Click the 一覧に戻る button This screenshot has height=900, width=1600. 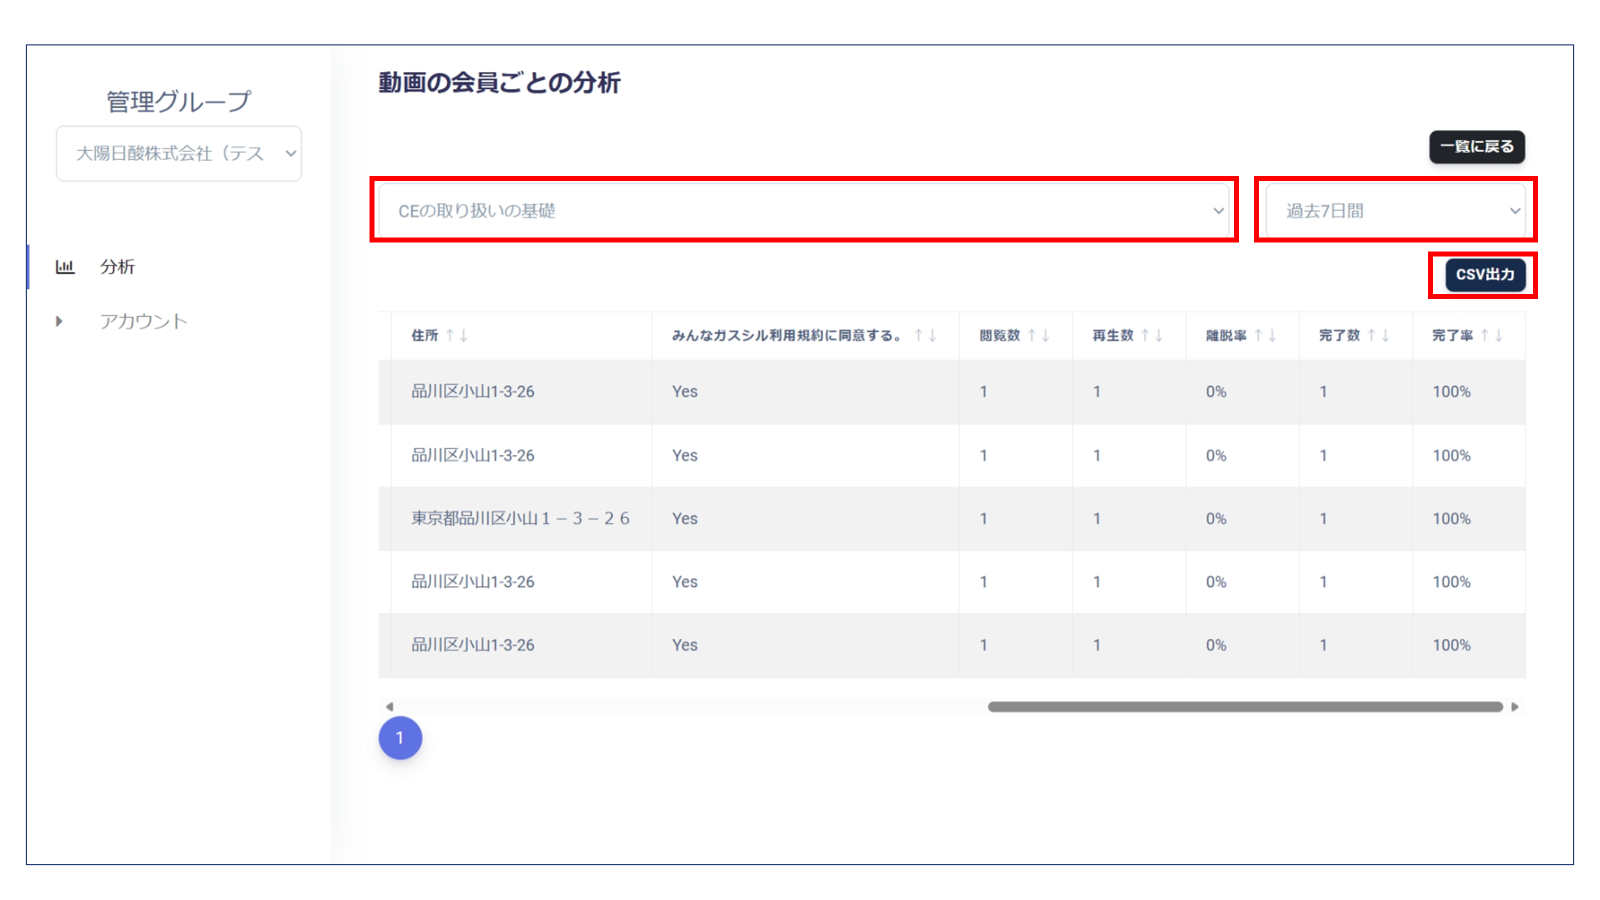click(1477, 146)
